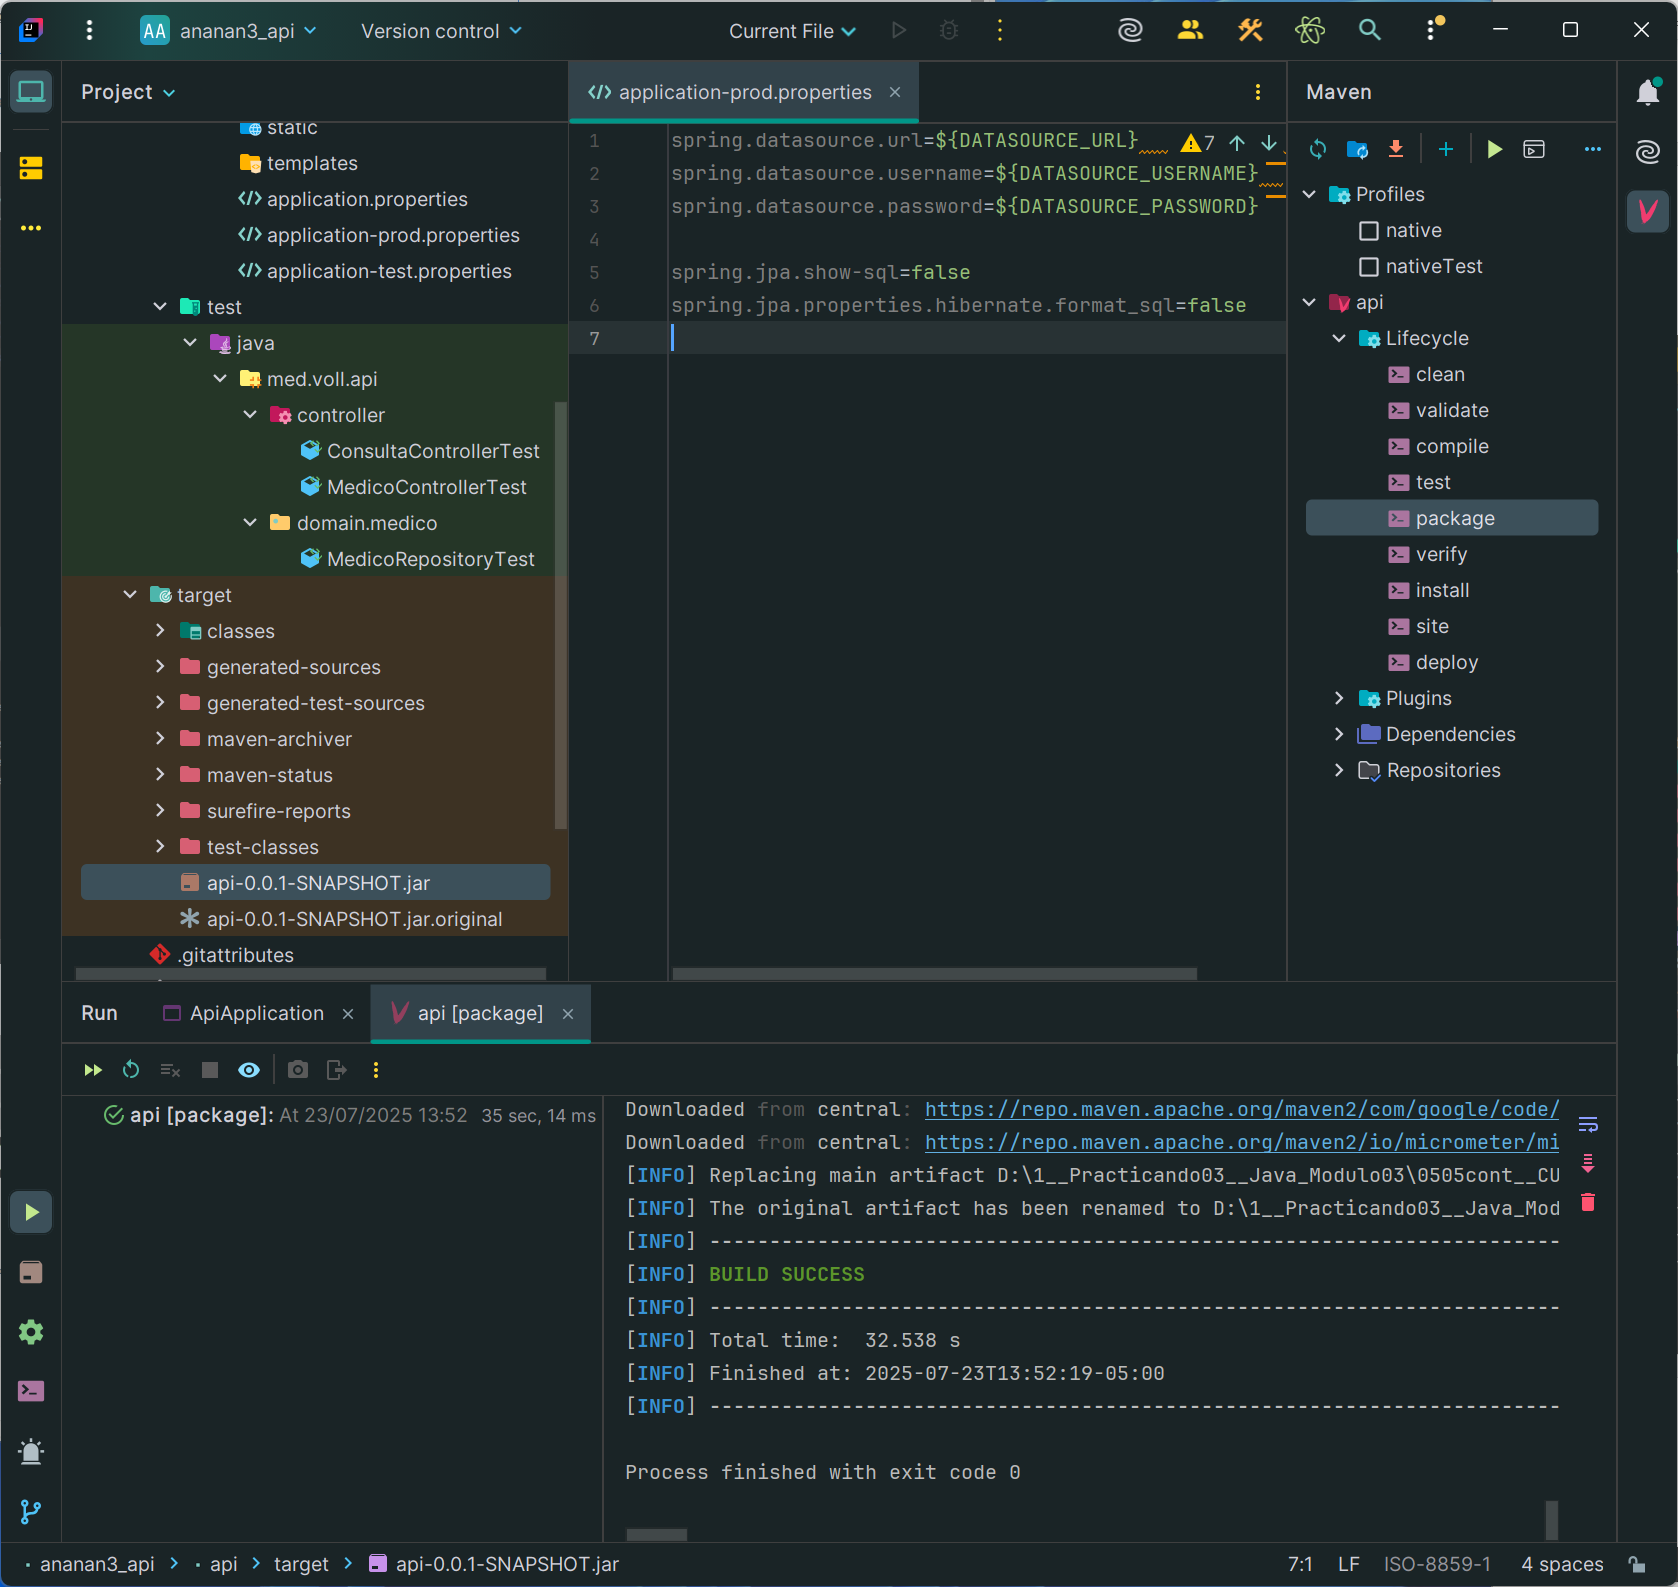The width and height of the screenshot is (1678, 1587).
Task: Open the Version control dropdown
Action: 441,31
